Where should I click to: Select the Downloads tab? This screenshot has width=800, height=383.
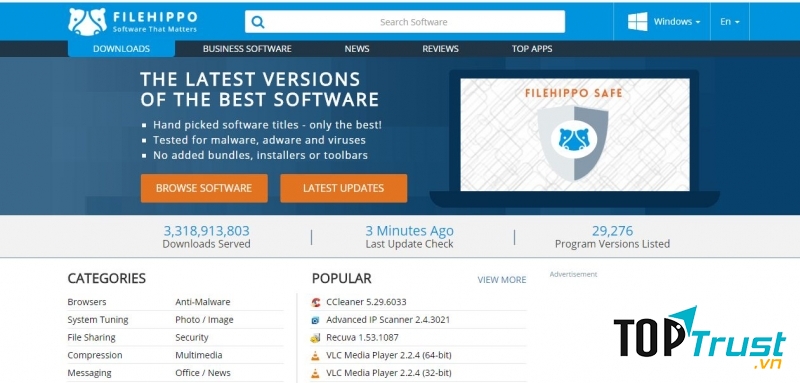(121, 49)
